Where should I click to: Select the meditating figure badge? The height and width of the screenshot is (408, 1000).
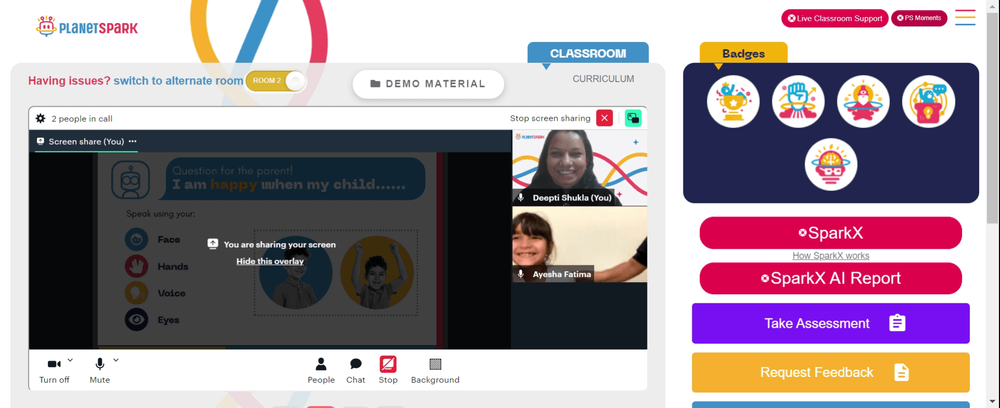coord(863,101)
